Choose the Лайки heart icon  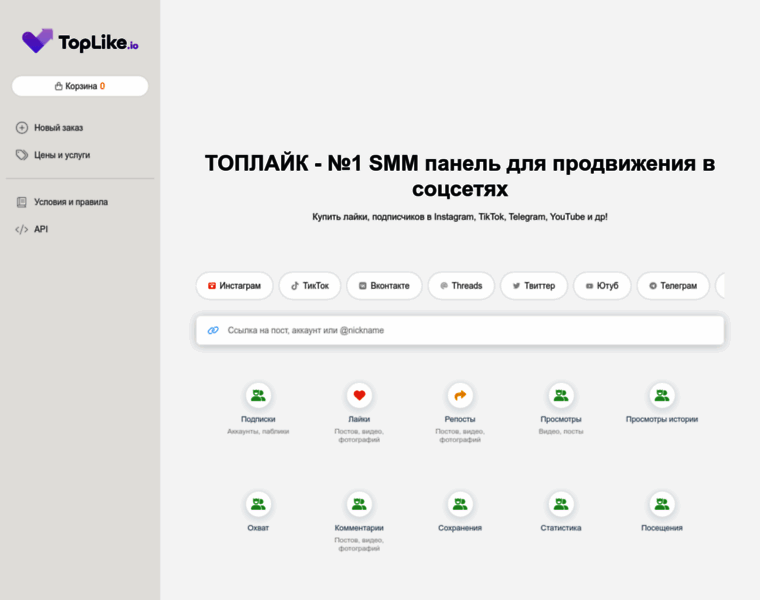(x=359, y=395)
